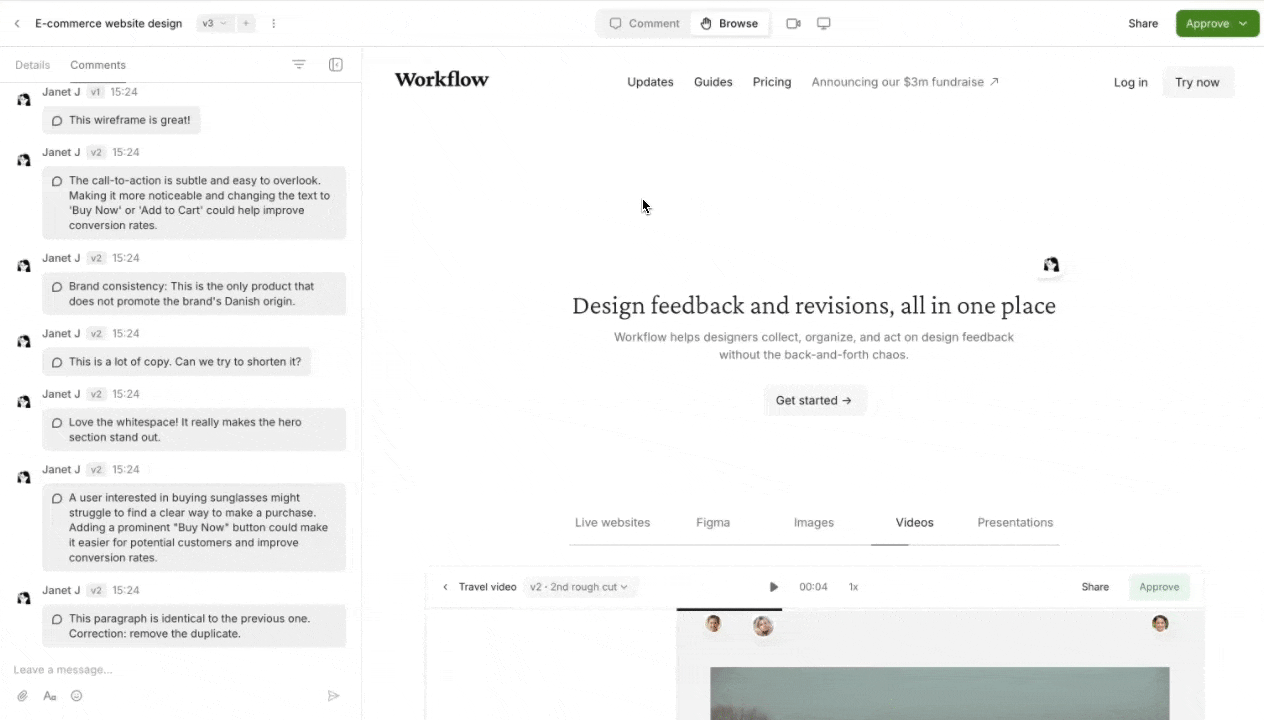The width and height of the screenshot is (1264, 720).
Task: Select the 'Love the whitespace' comment
Action: 194,429
